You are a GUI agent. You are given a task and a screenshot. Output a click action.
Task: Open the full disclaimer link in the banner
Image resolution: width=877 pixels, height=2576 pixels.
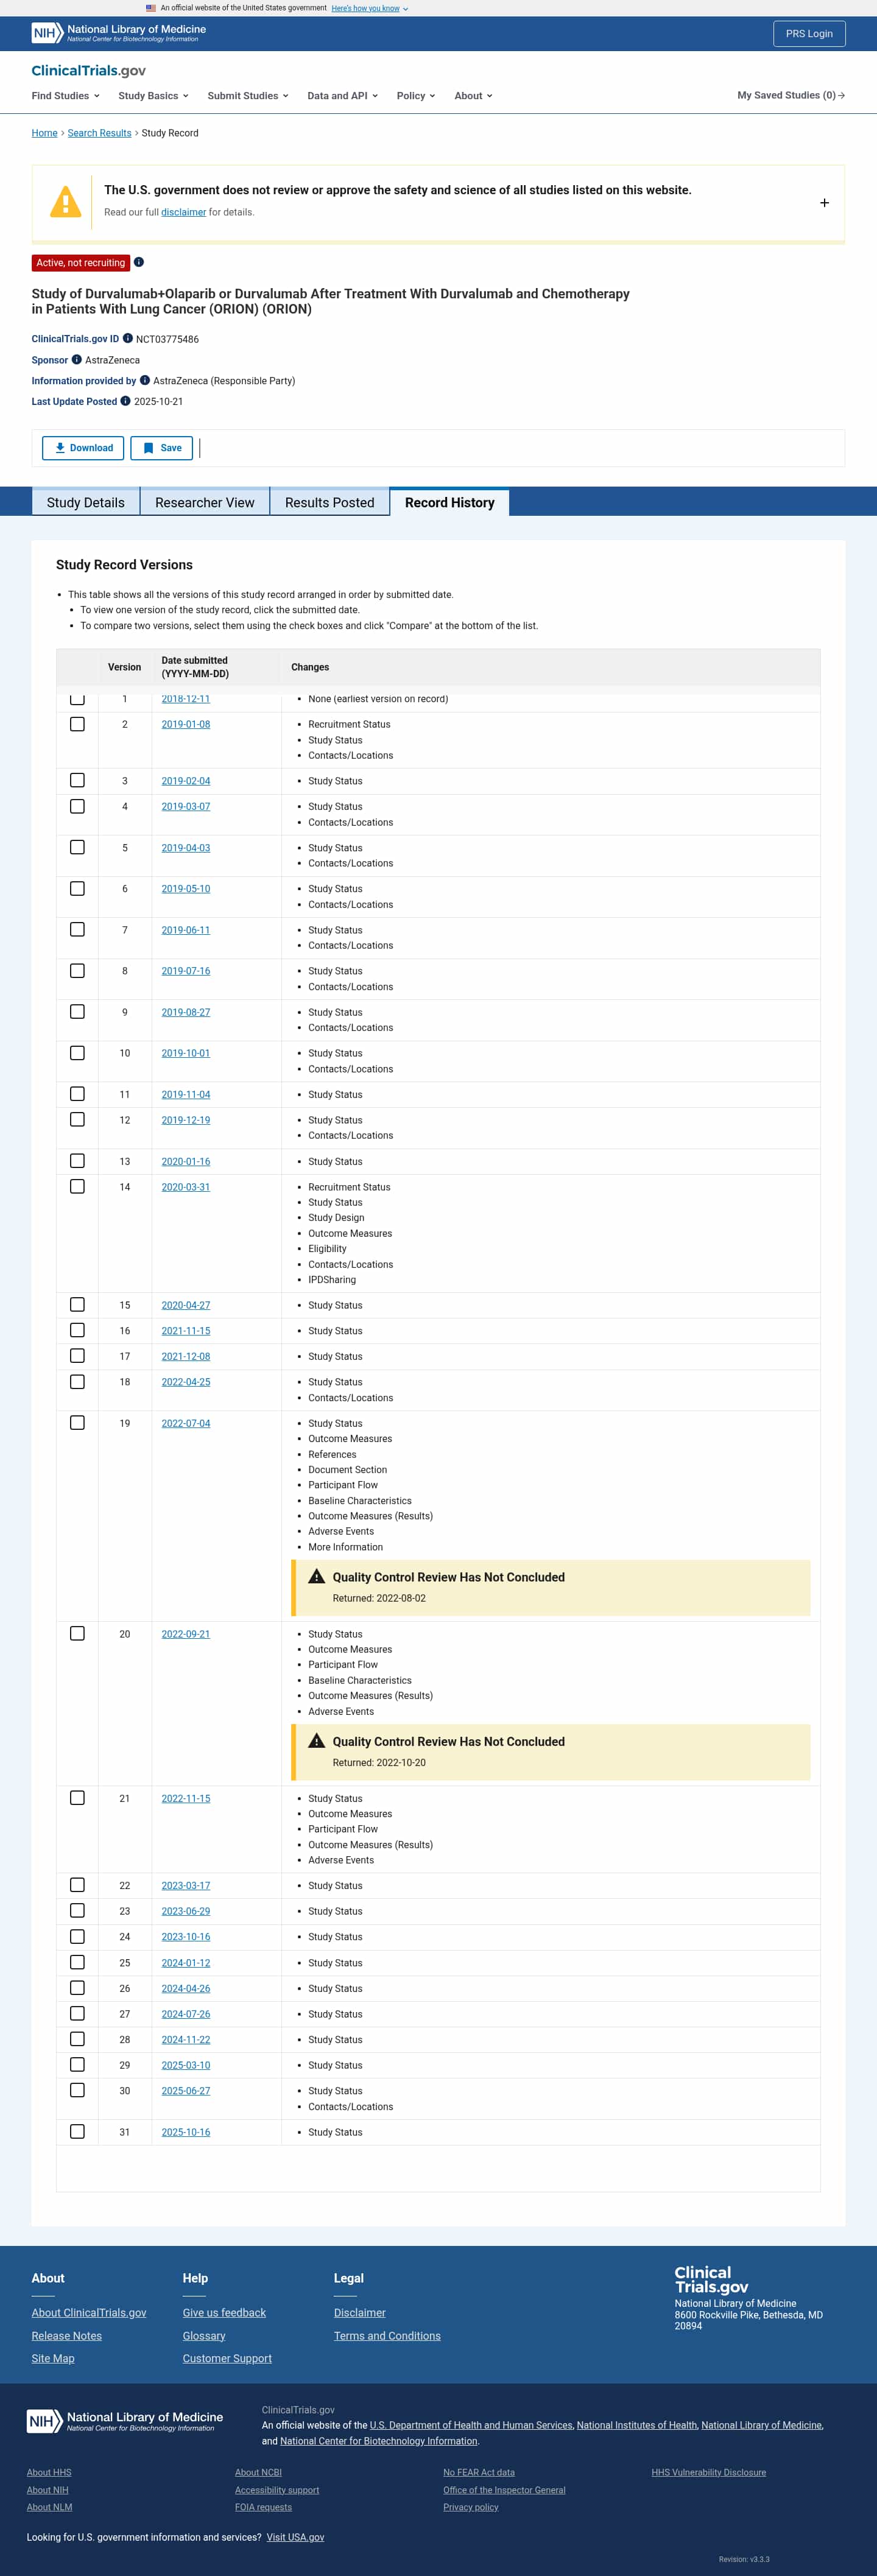183,212
